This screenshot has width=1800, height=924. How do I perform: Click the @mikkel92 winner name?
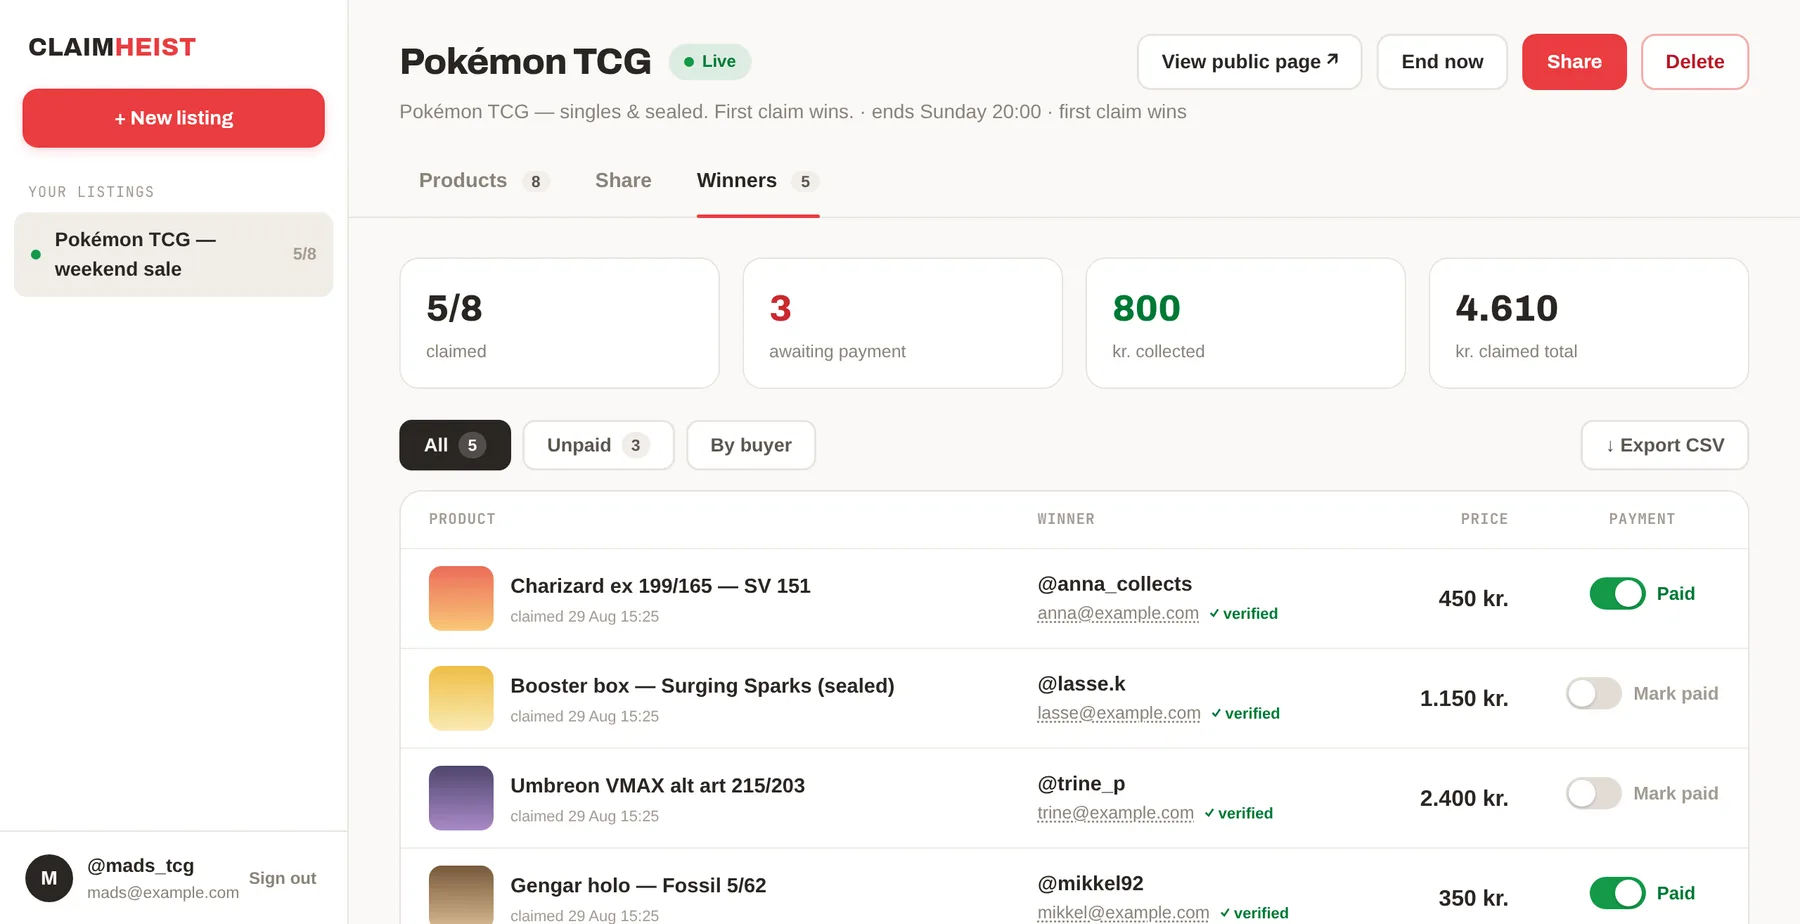coord(1090,884)
